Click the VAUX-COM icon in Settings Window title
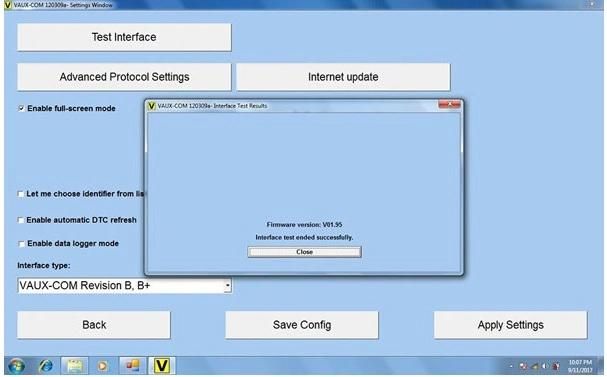 pos(8,5)
